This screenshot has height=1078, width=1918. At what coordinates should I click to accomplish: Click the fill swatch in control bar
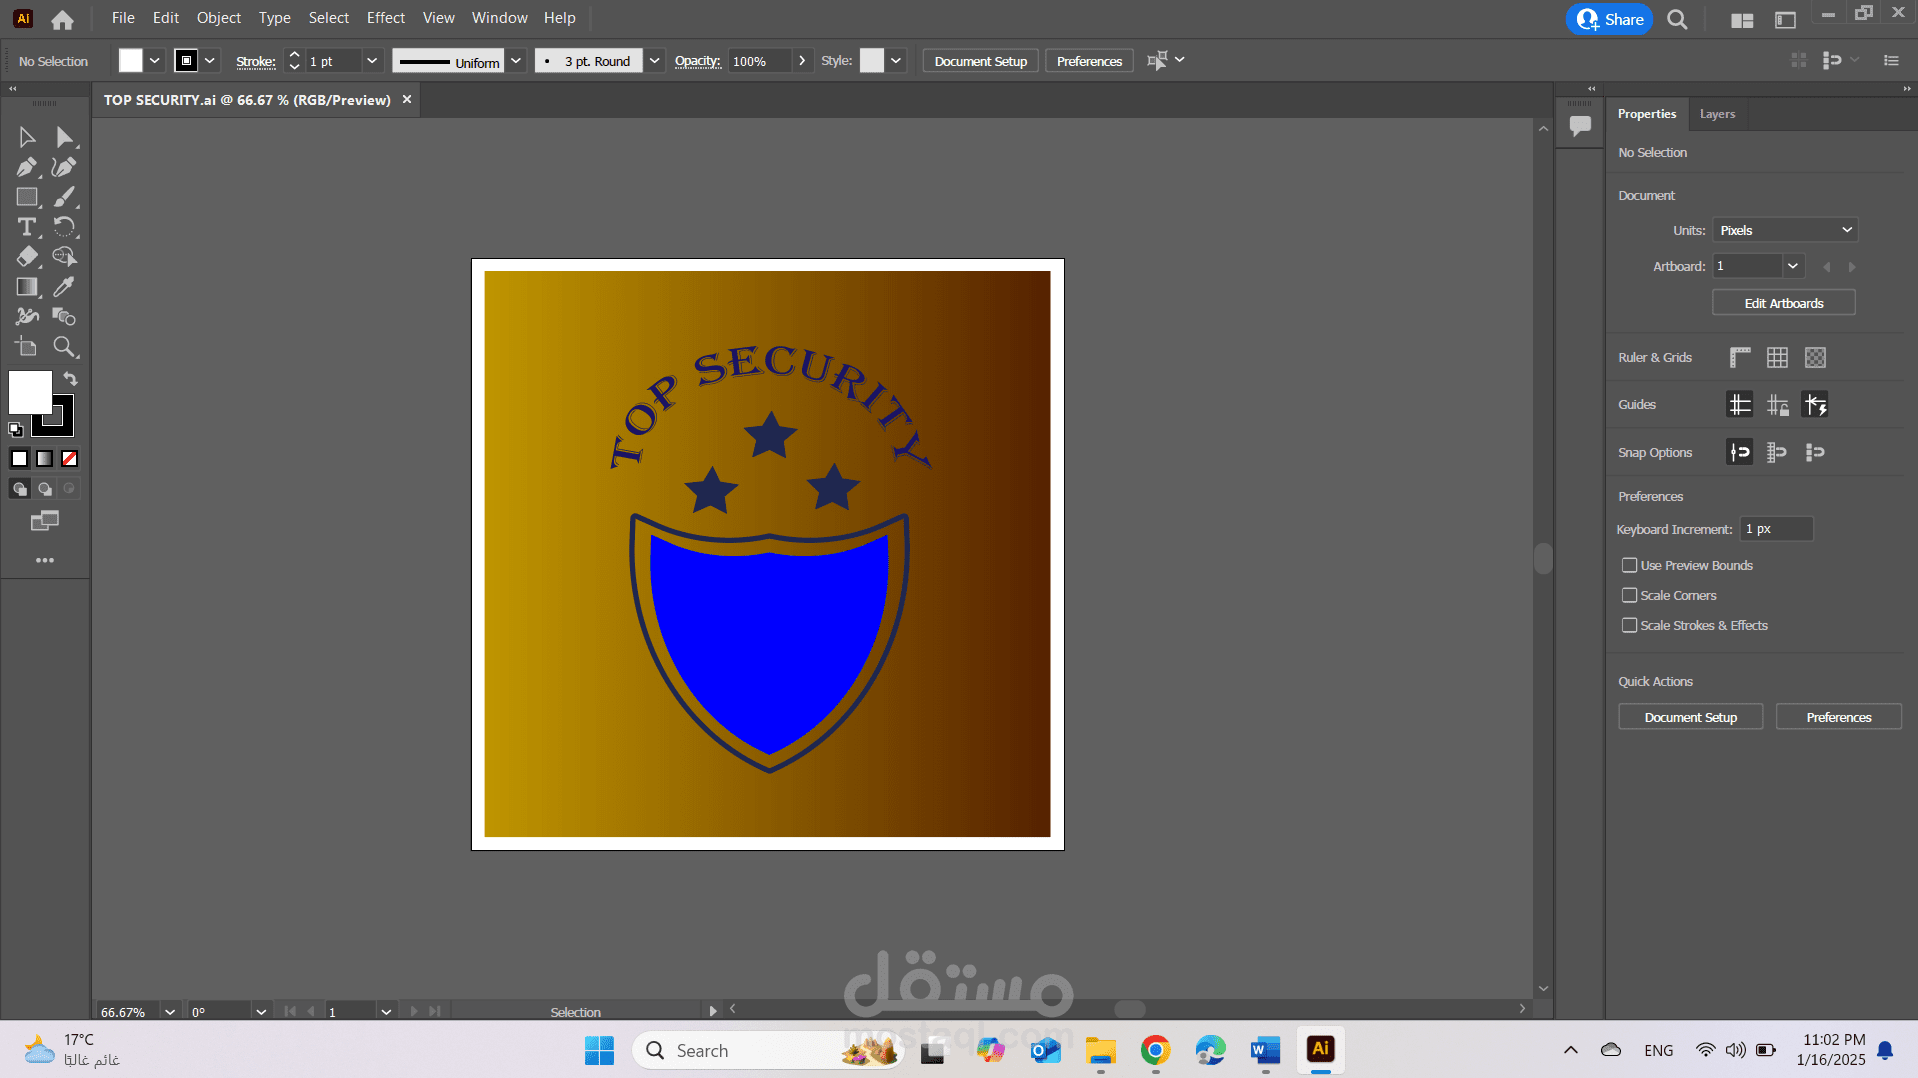point(131,61)
